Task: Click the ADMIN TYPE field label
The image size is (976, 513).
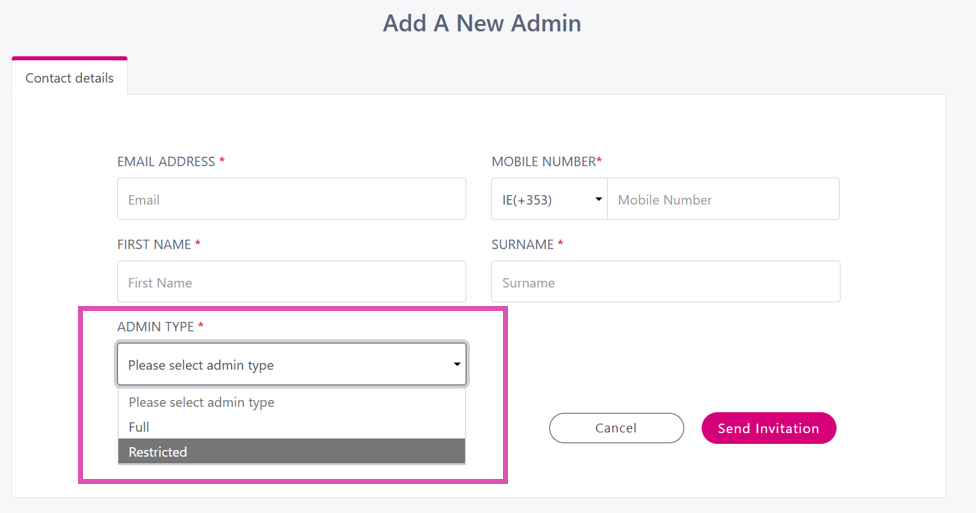Action: 155,327
